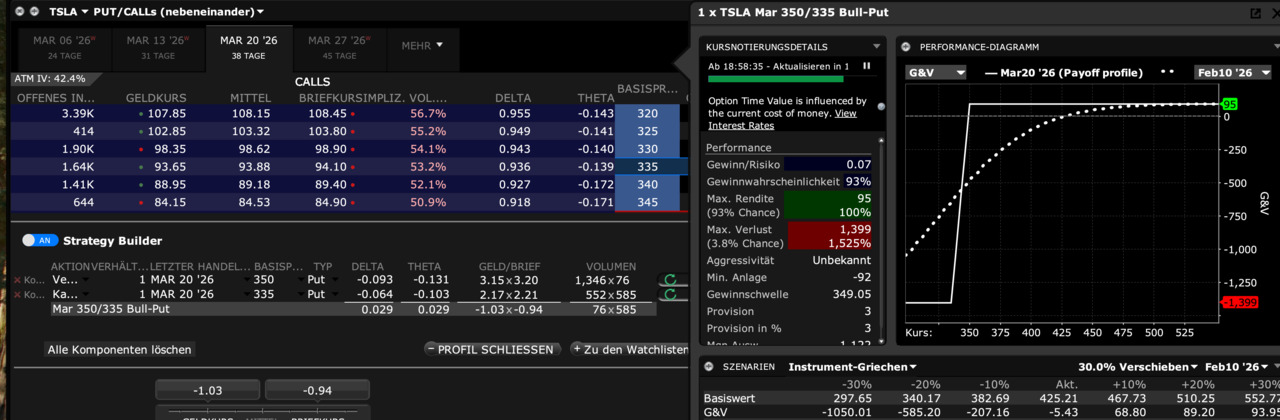Open the Instrument-Griechen scenario dropdown
Image resolution: width=1280 pixels, height=420 pixels.
coord(852,367)
